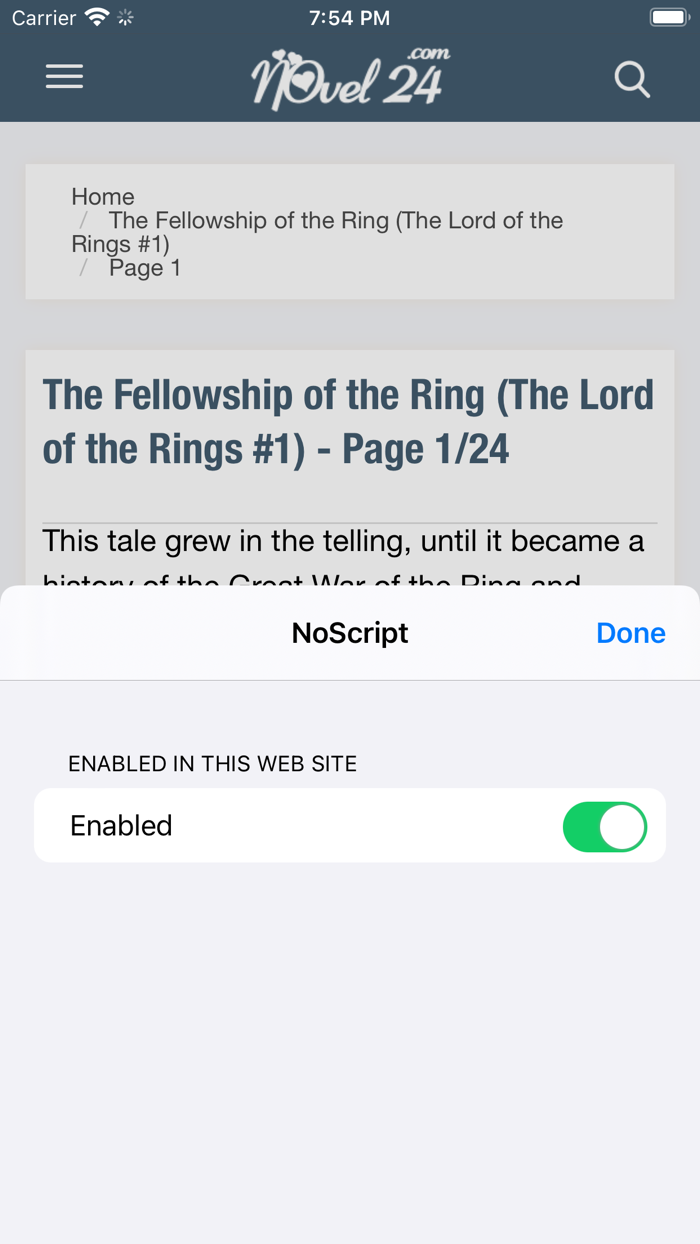The height and width of the screenshot is (1244, 700).
Task: Tap the Page 1/24 book title heading
Action: pyautogui.click(x=348, y=422)
